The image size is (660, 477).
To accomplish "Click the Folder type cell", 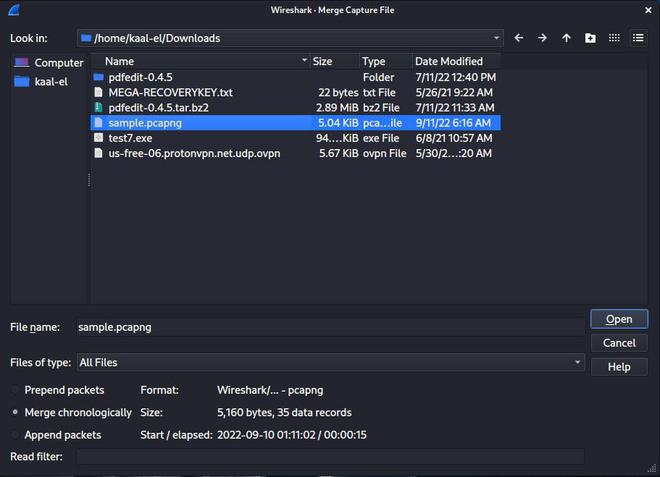I will 378,77.
